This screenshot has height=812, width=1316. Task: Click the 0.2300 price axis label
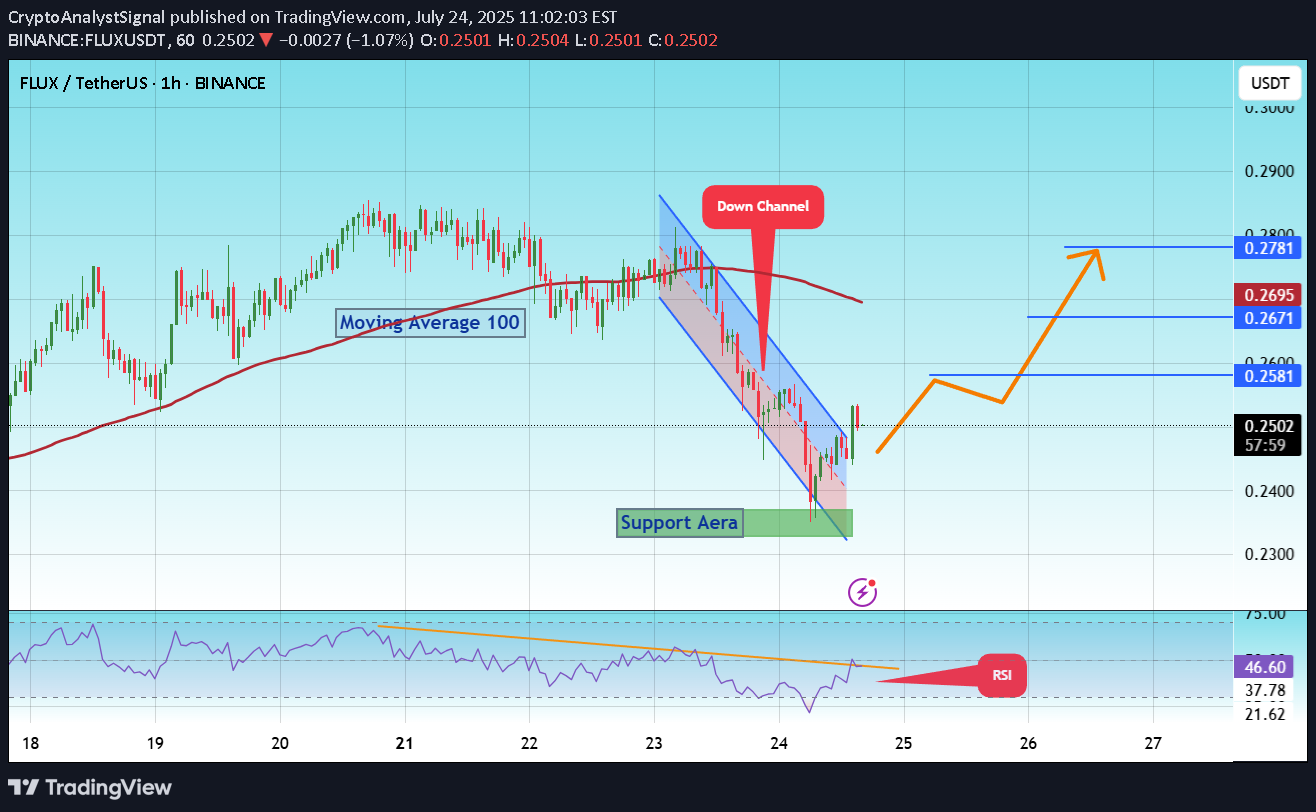[1270, 554]
